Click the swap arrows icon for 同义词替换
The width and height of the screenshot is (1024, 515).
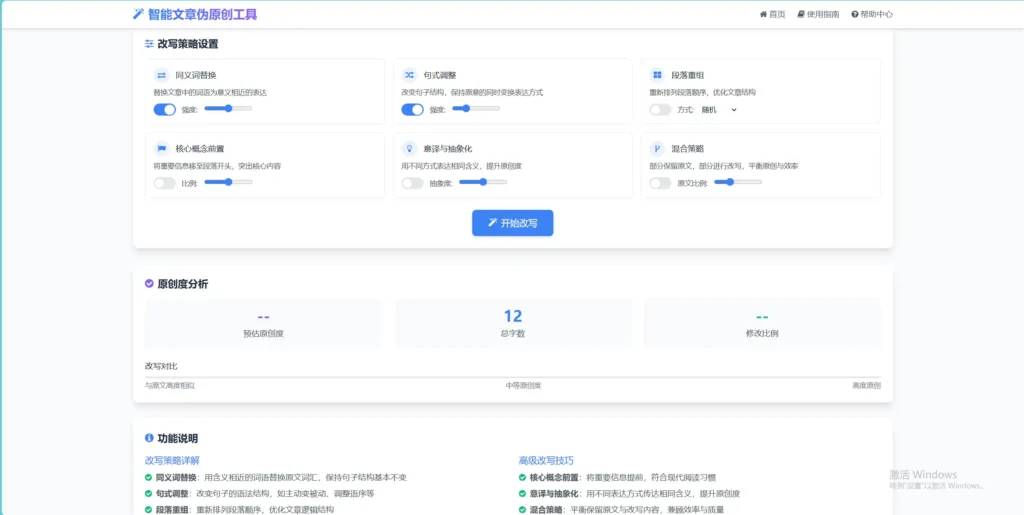click(x=161, y=74)
